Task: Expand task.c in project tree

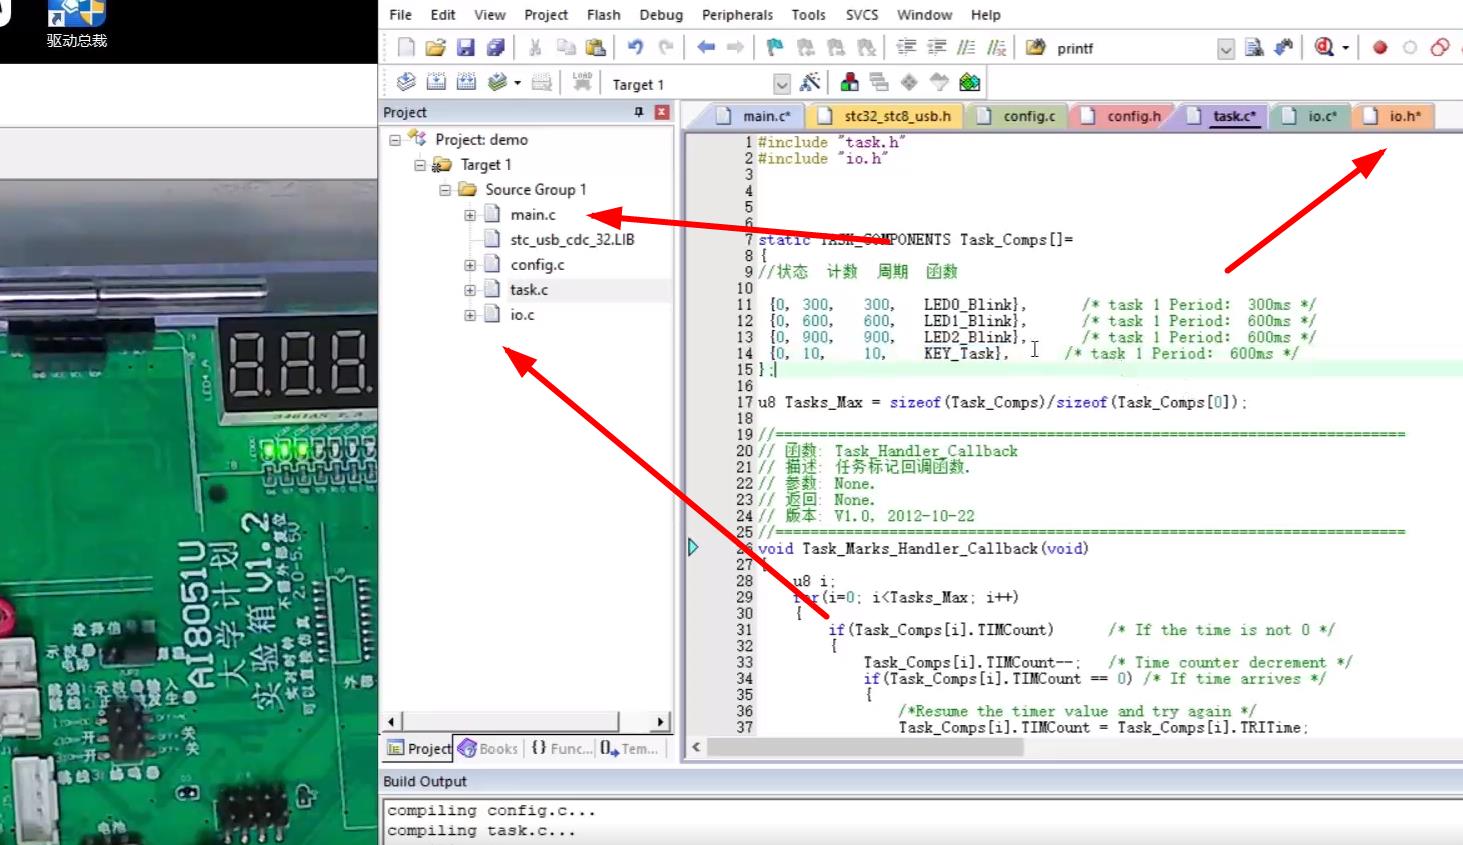Action: tap(470, 290)
